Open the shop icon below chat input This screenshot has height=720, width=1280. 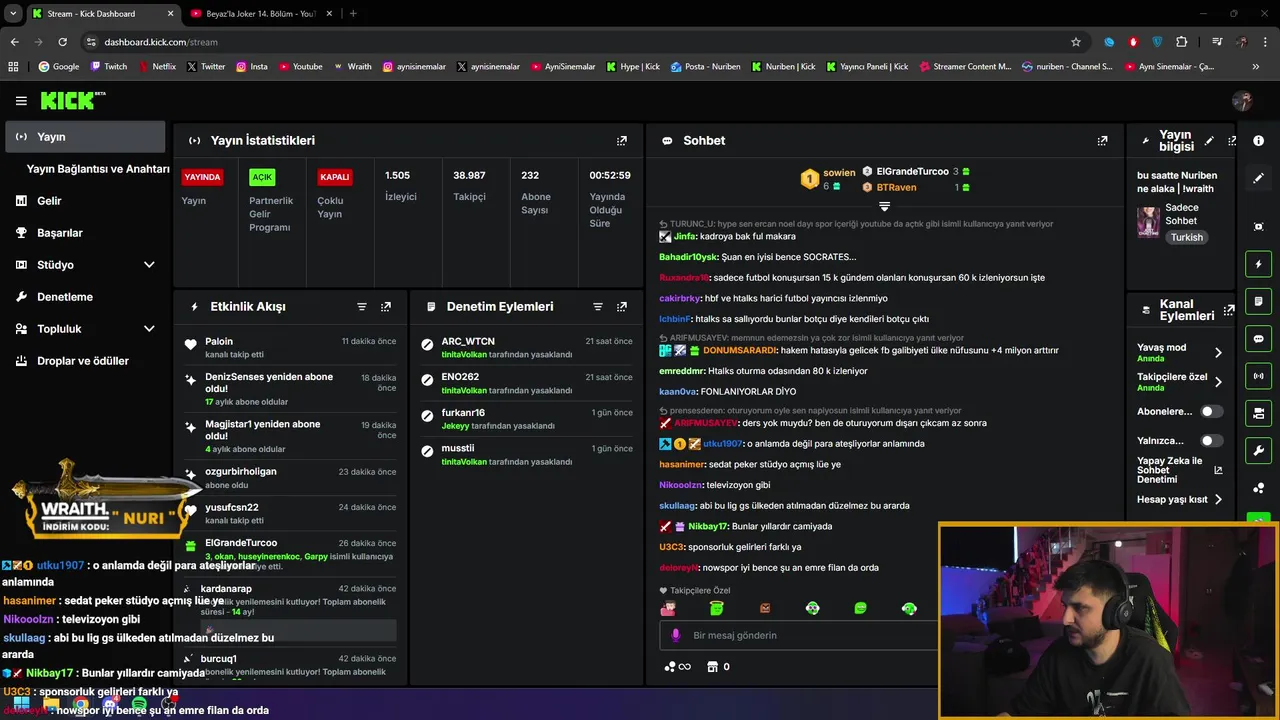pos(712,667)
